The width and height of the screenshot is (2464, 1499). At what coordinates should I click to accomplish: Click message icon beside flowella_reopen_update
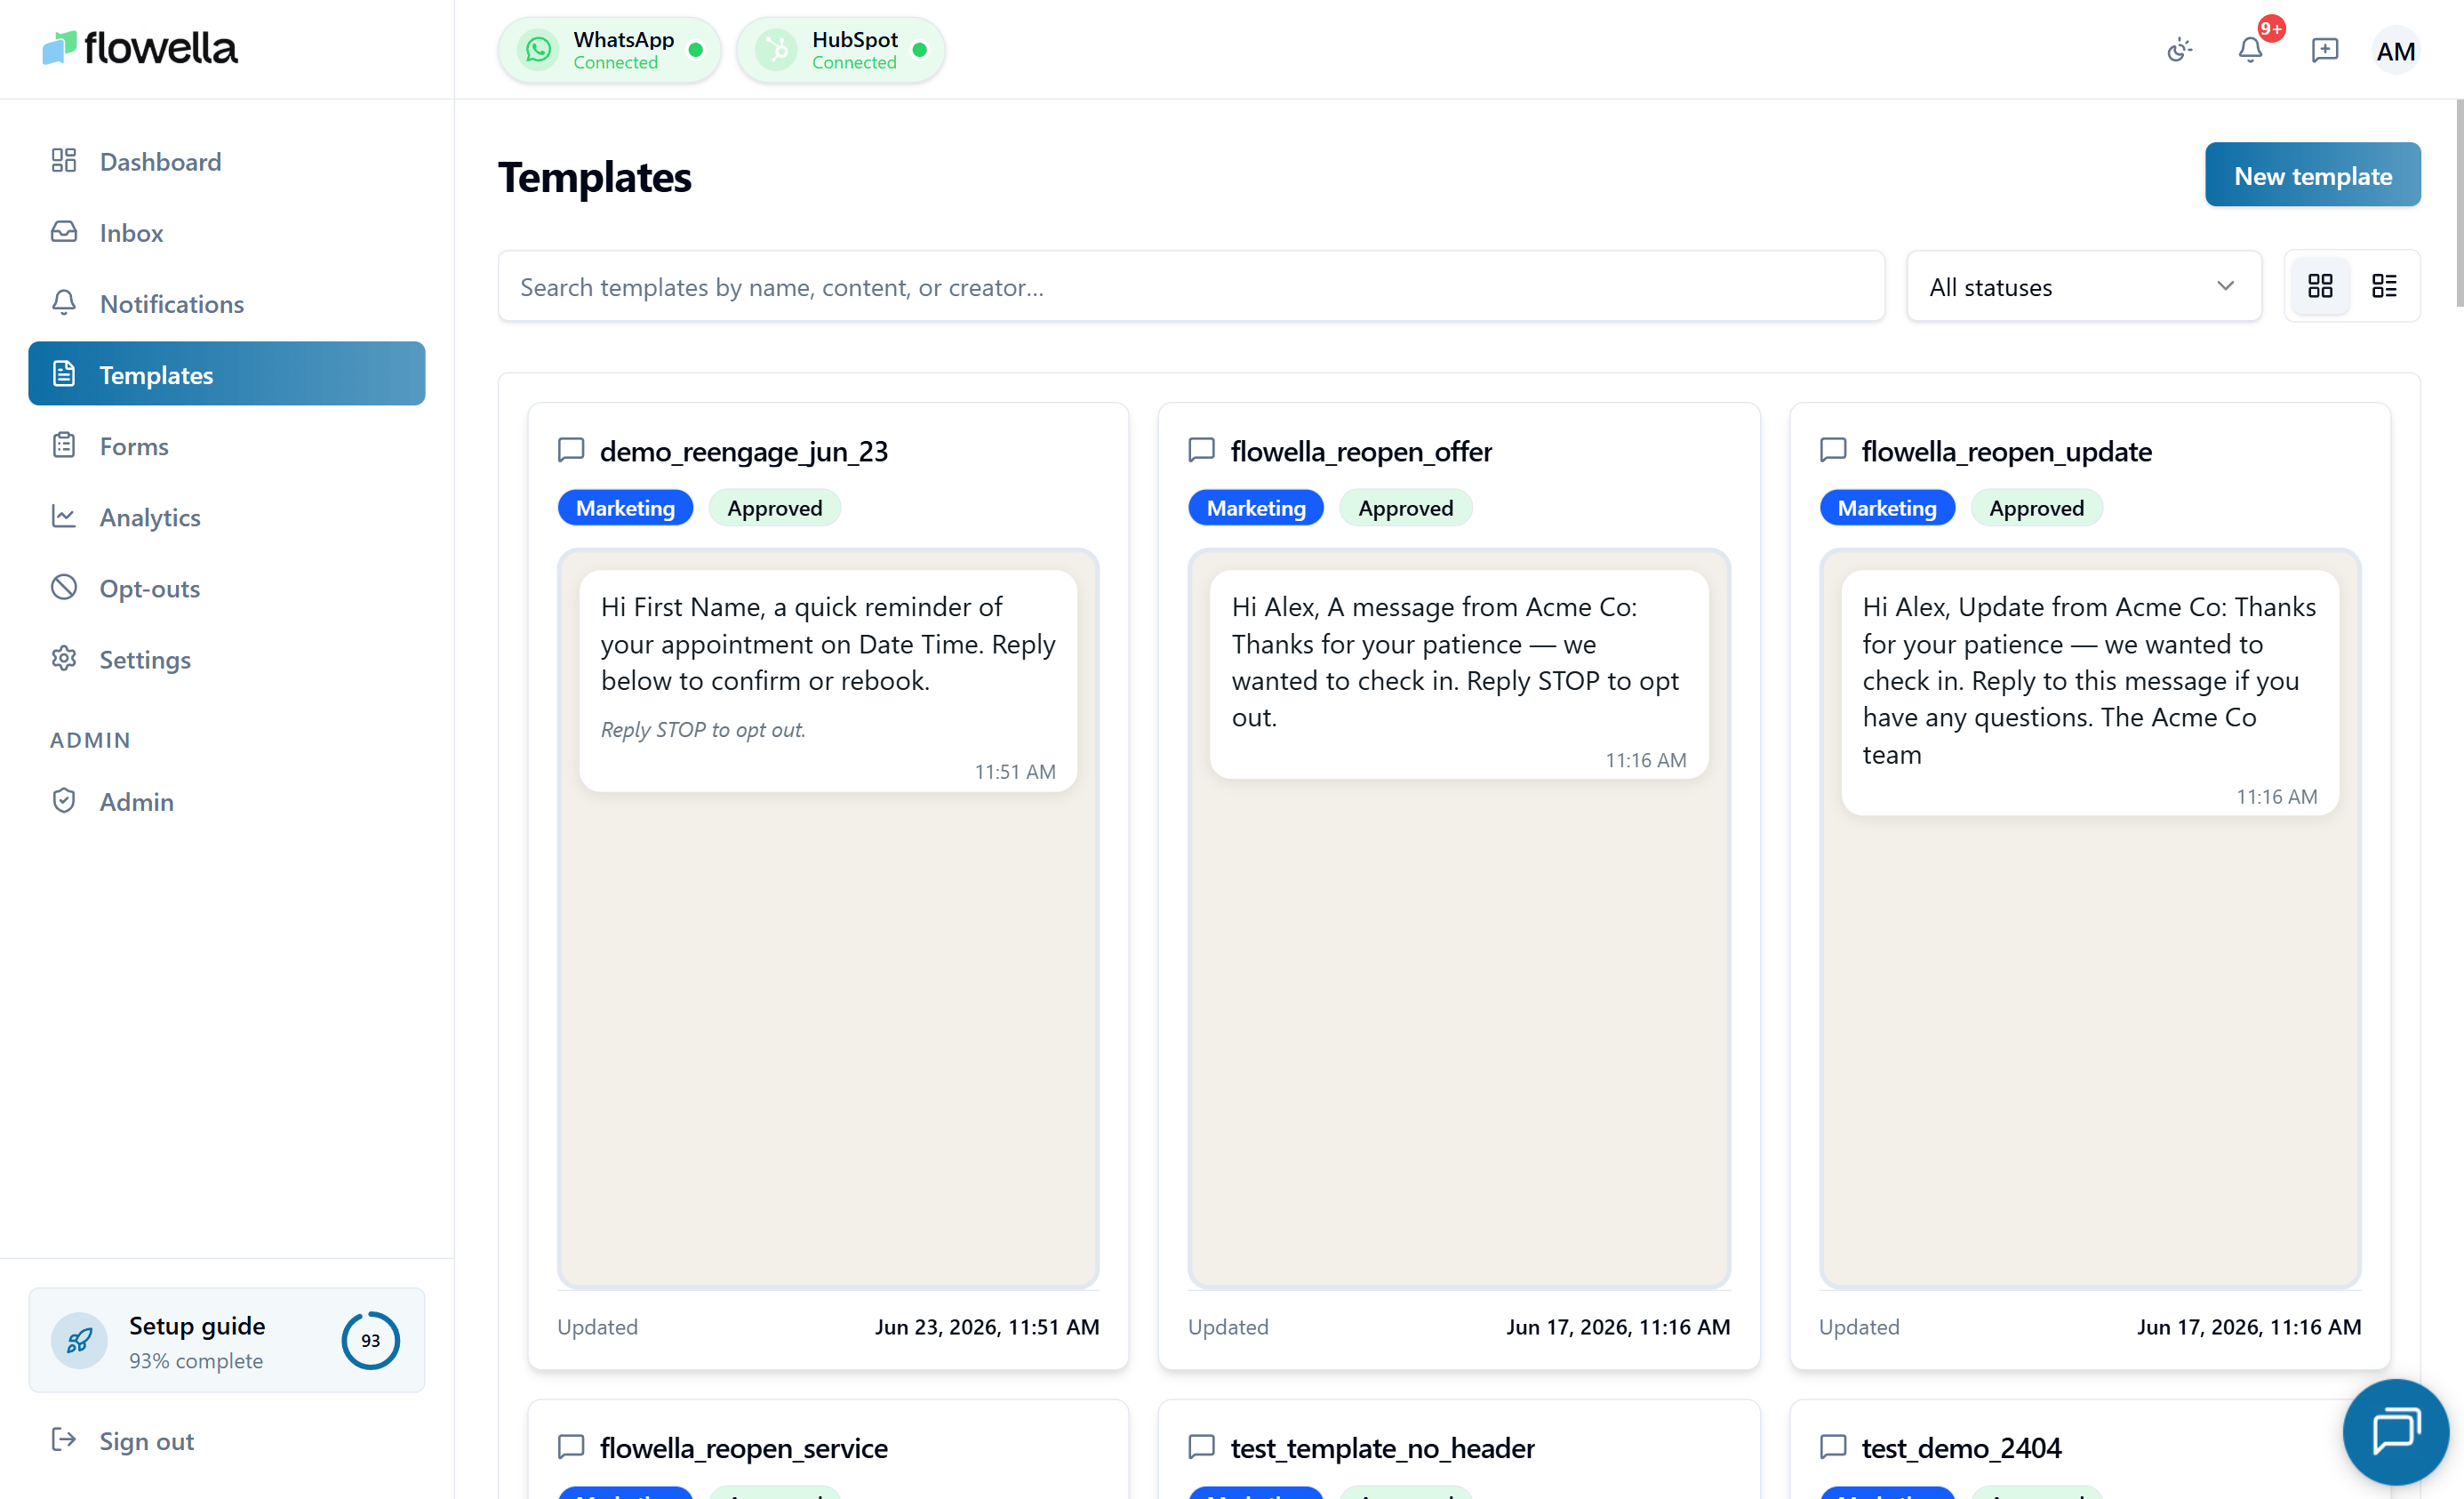pyautogui.click(x=1833, y=450)
